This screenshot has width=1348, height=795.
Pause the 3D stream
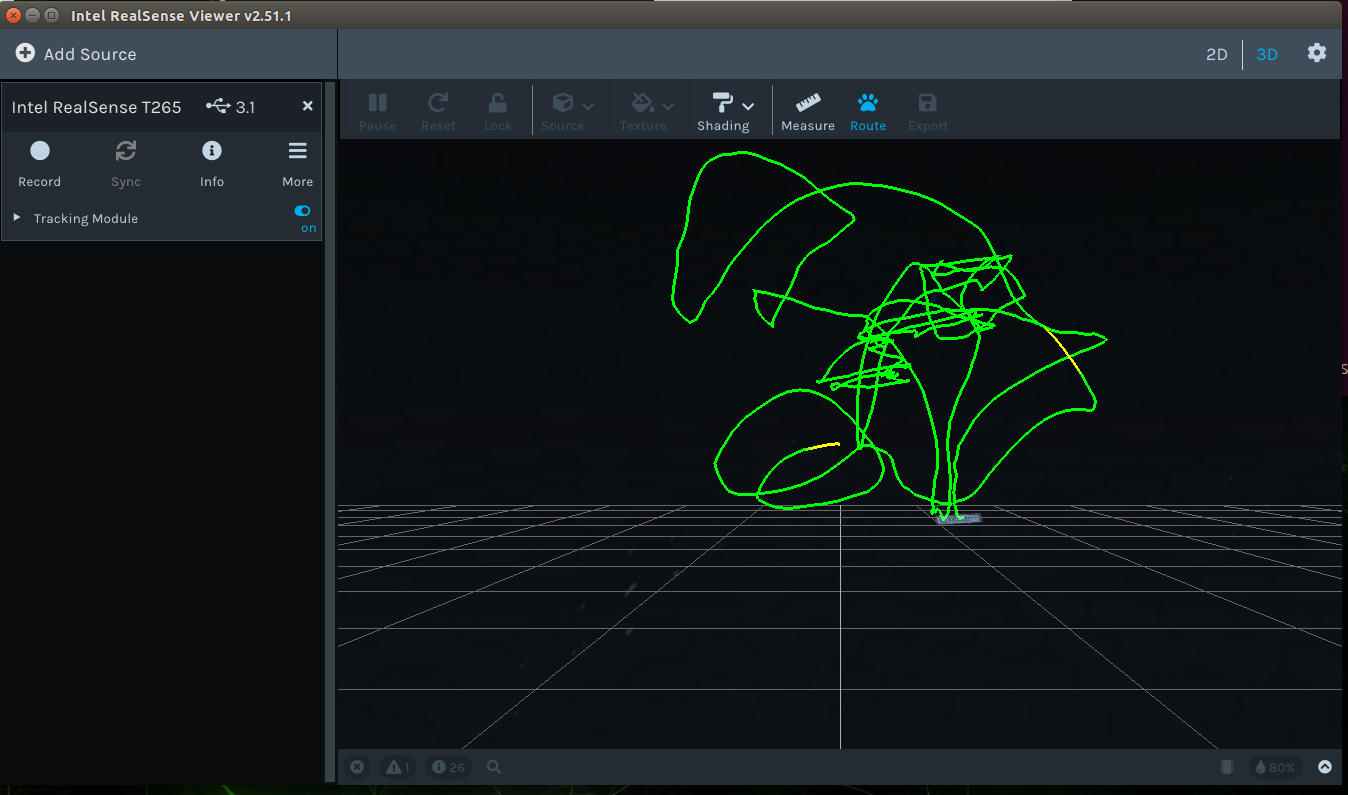pyautogui.click(x=378, y=111)
